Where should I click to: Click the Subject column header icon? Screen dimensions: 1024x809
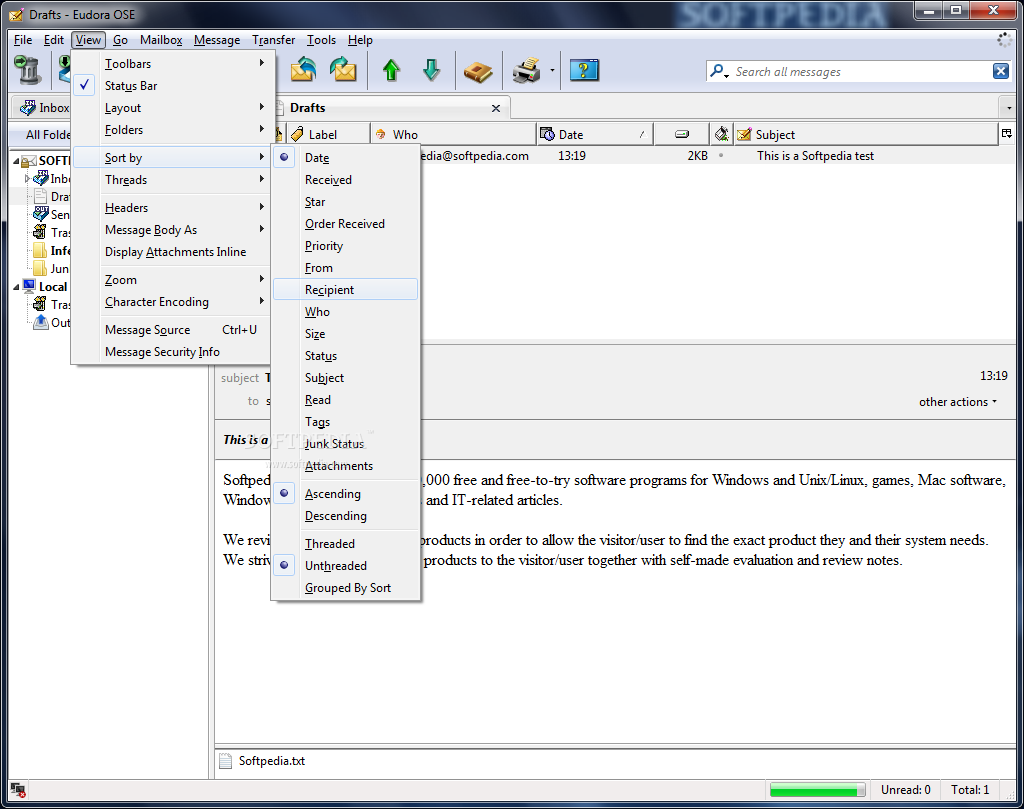744,135
